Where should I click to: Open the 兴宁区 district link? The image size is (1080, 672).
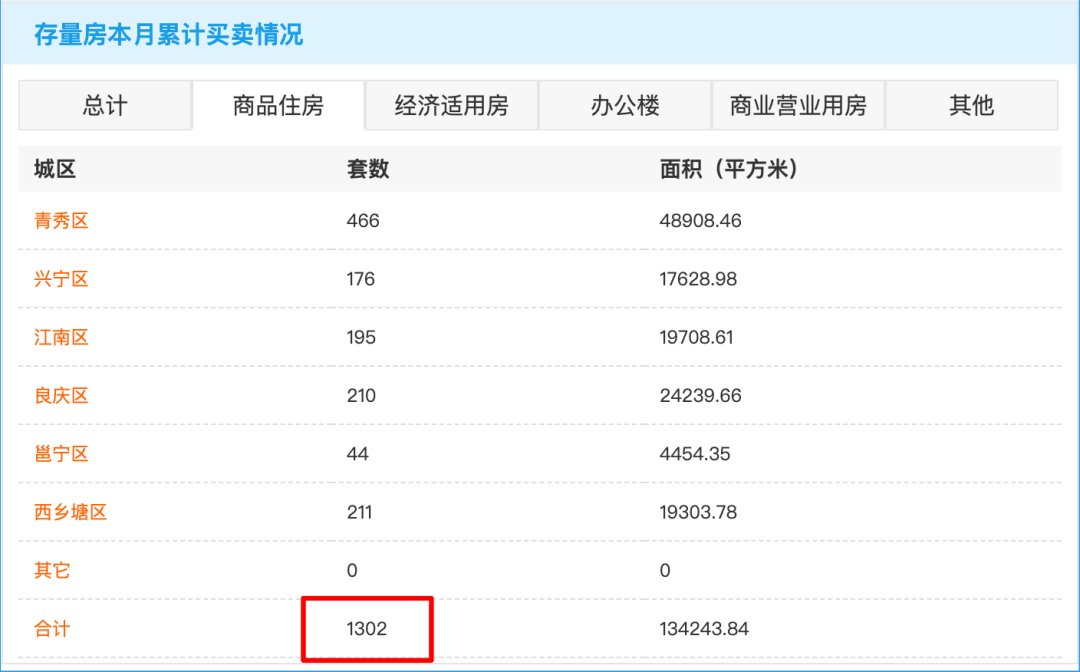pos(61,279)
